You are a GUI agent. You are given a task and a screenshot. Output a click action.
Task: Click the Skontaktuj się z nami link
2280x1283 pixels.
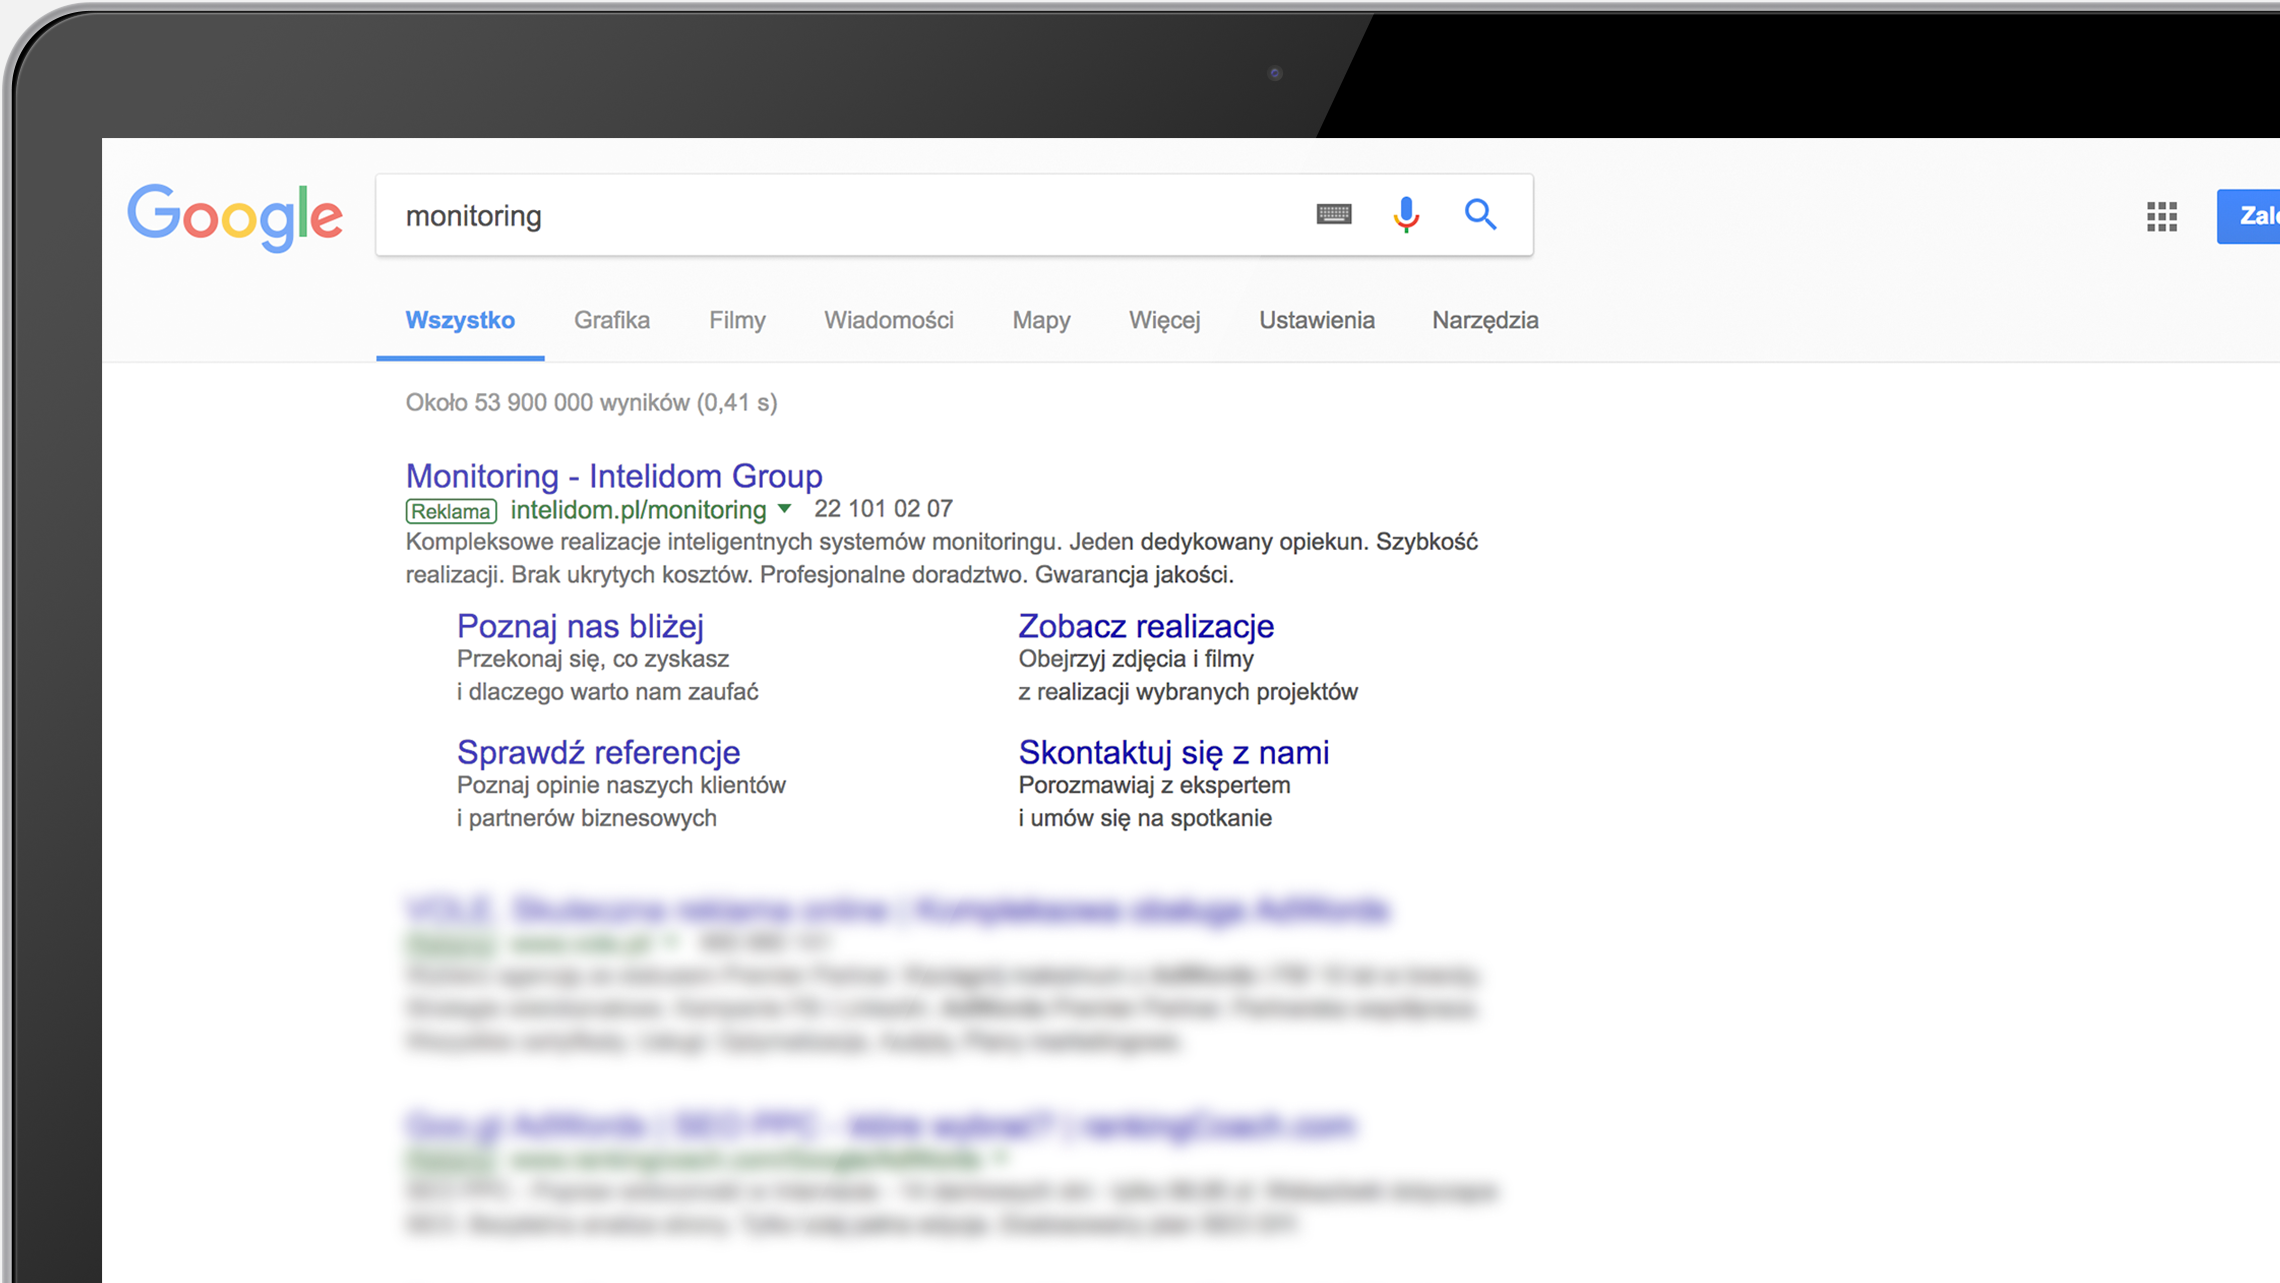click(x=1173, y=752)
